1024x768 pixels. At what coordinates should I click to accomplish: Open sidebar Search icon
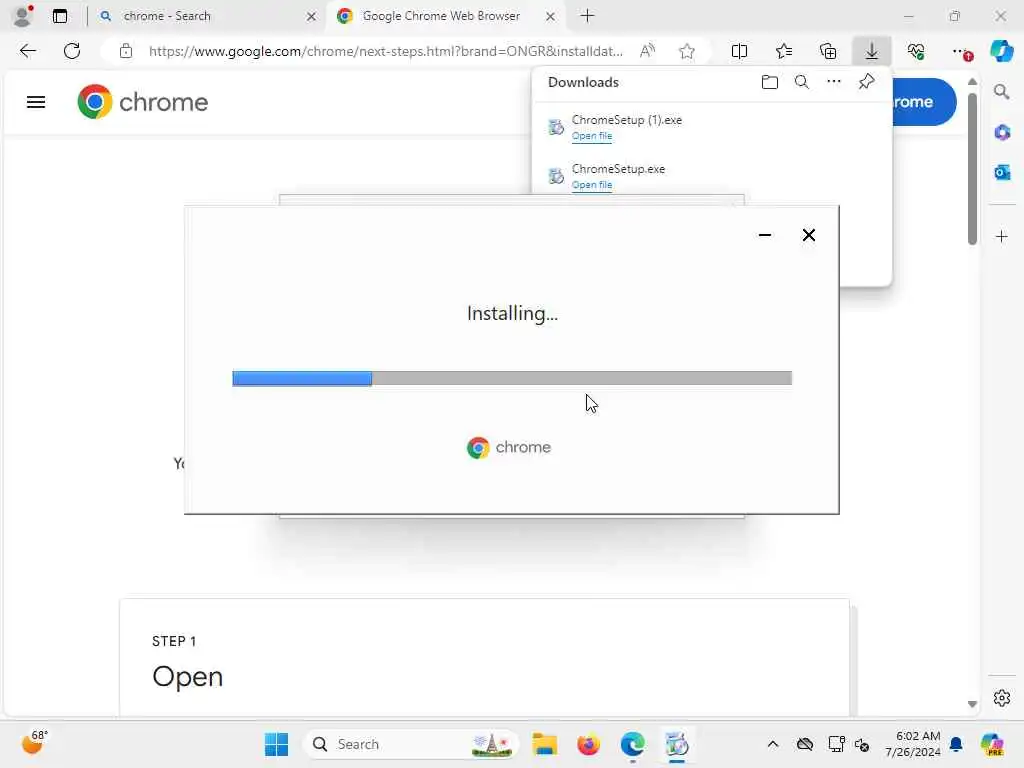(1002, 92)
